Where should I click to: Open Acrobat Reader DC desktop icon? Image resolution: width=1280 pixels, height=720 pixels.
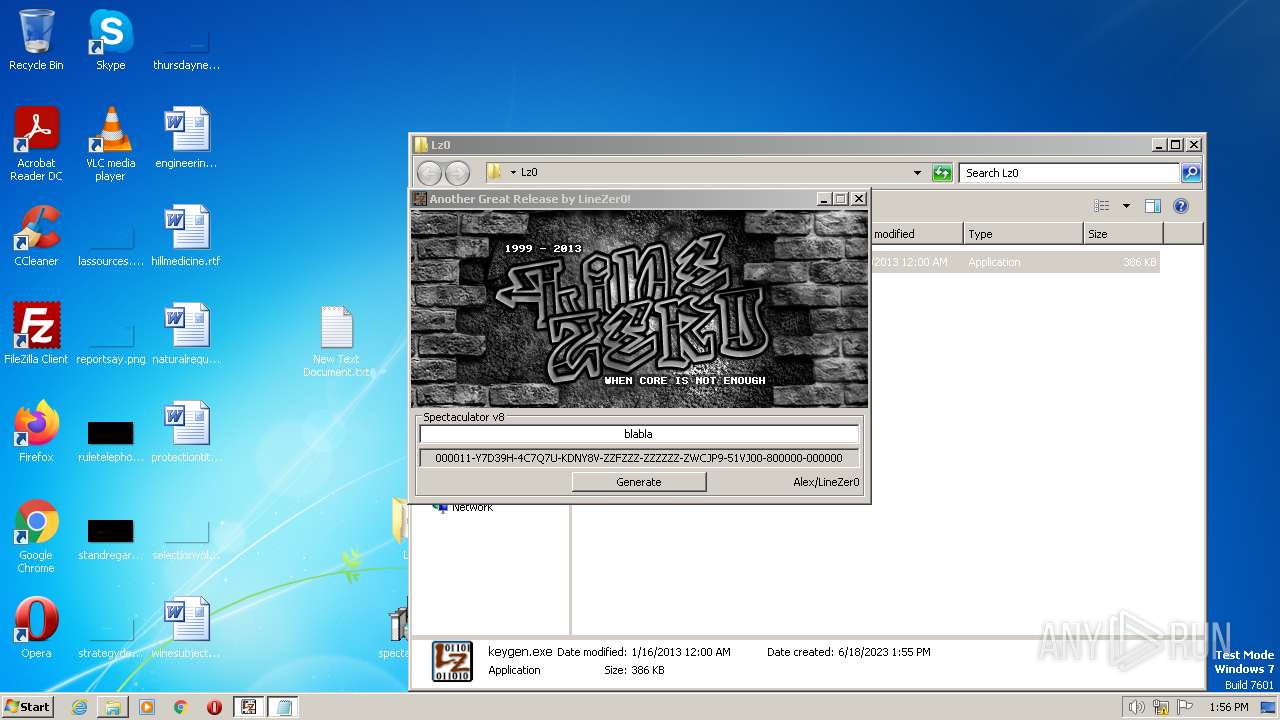pyautogui.click(x=36, y=144)
